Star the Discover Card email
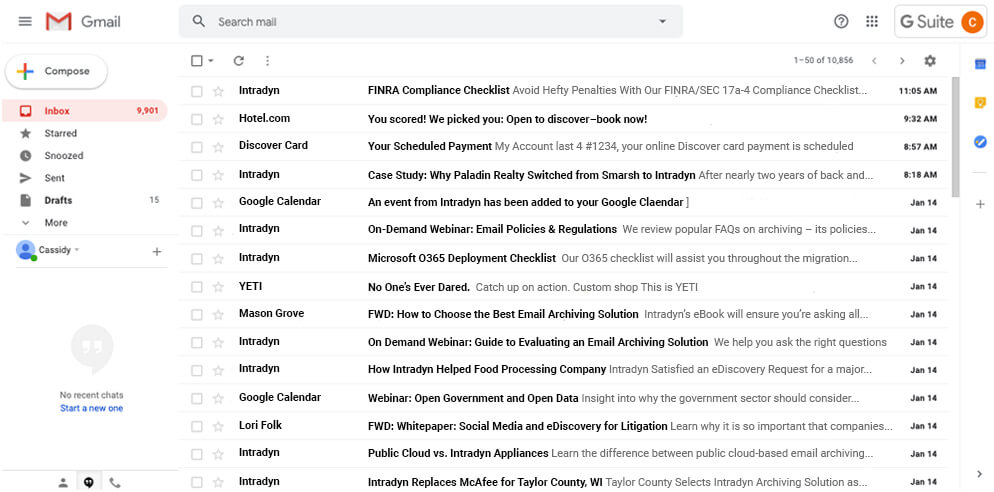 (218, 147)
